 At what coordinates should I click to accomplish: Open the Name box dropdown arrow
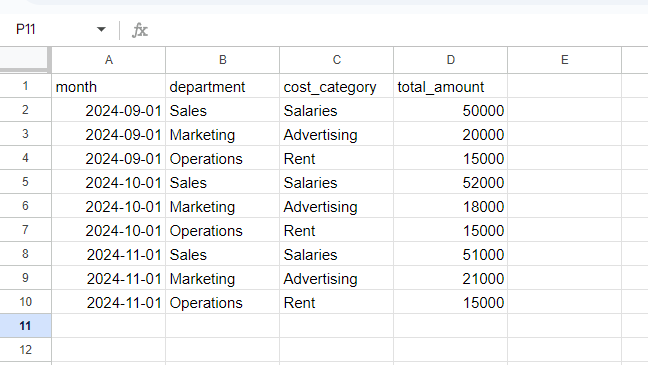[x=101, y=29]
